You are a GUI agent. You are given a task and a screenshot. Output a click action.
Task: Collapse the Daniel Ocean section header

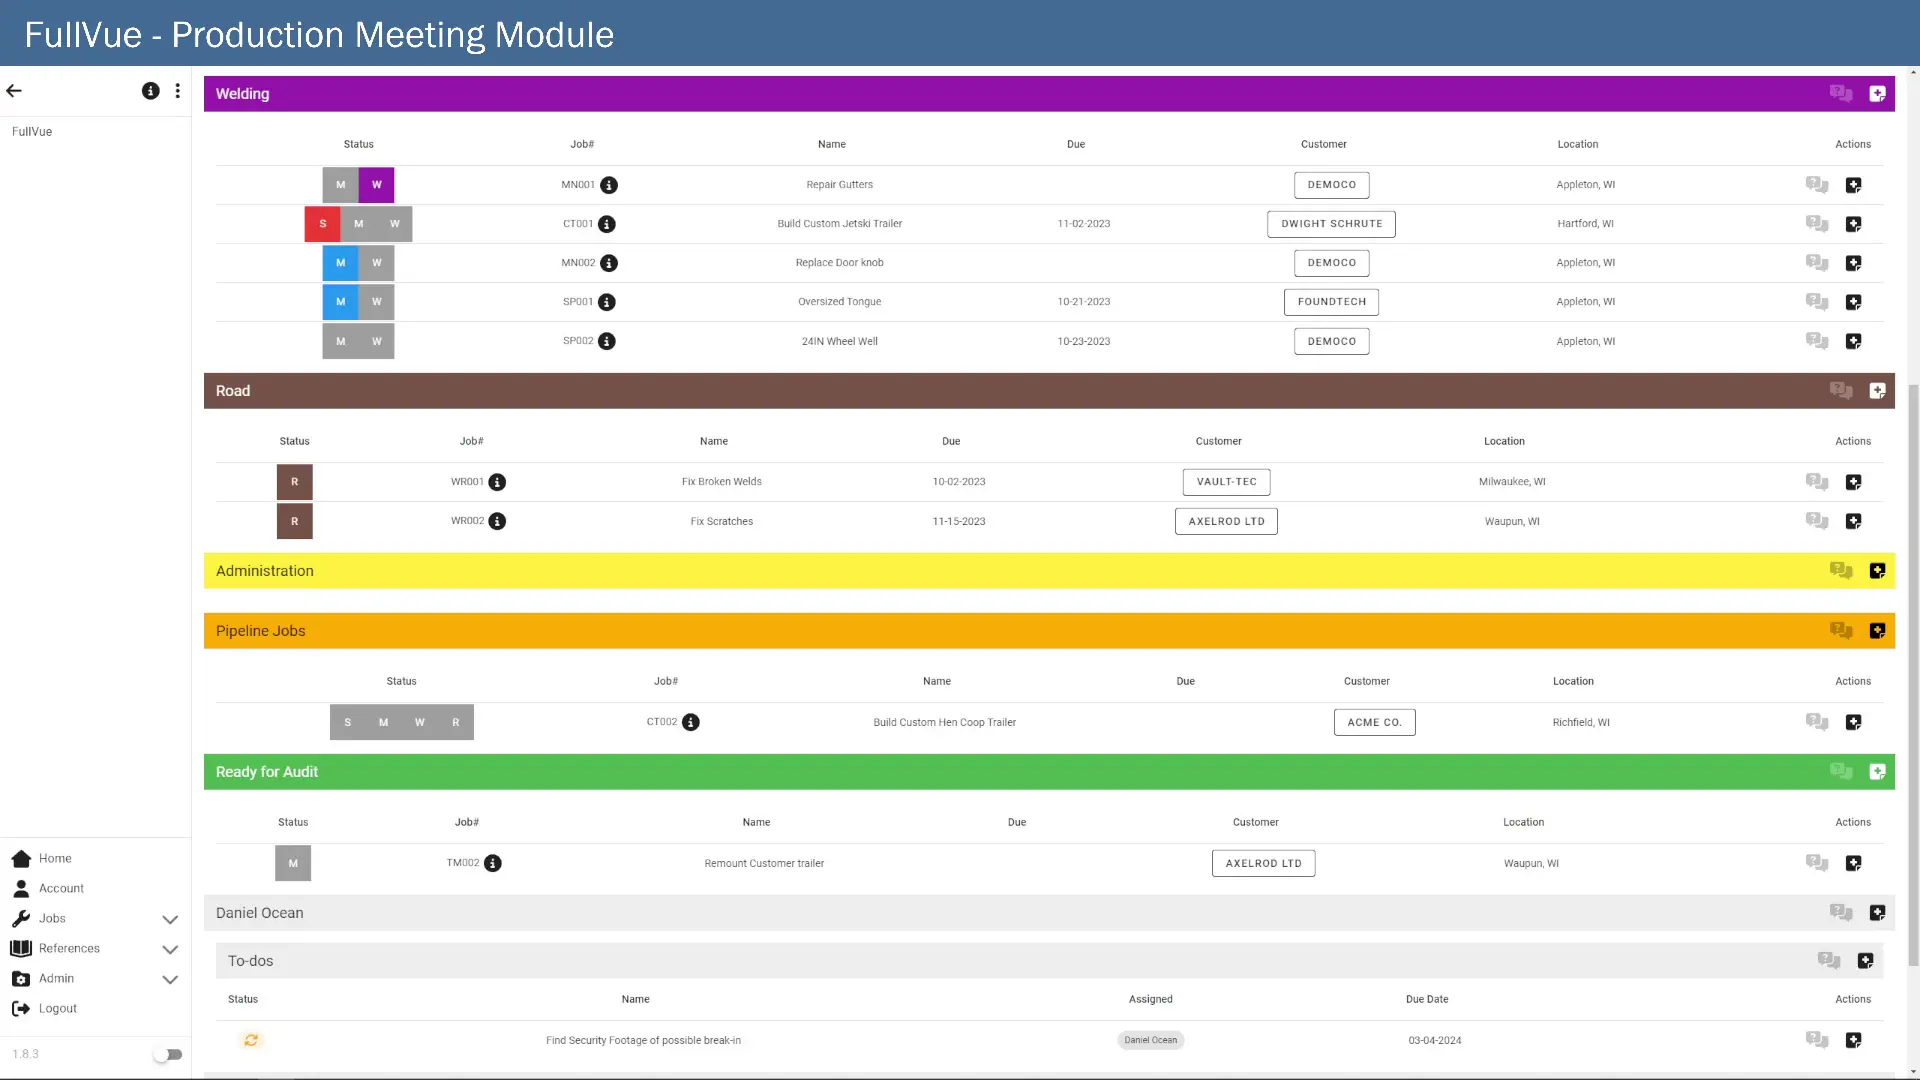coord(1049,913)
